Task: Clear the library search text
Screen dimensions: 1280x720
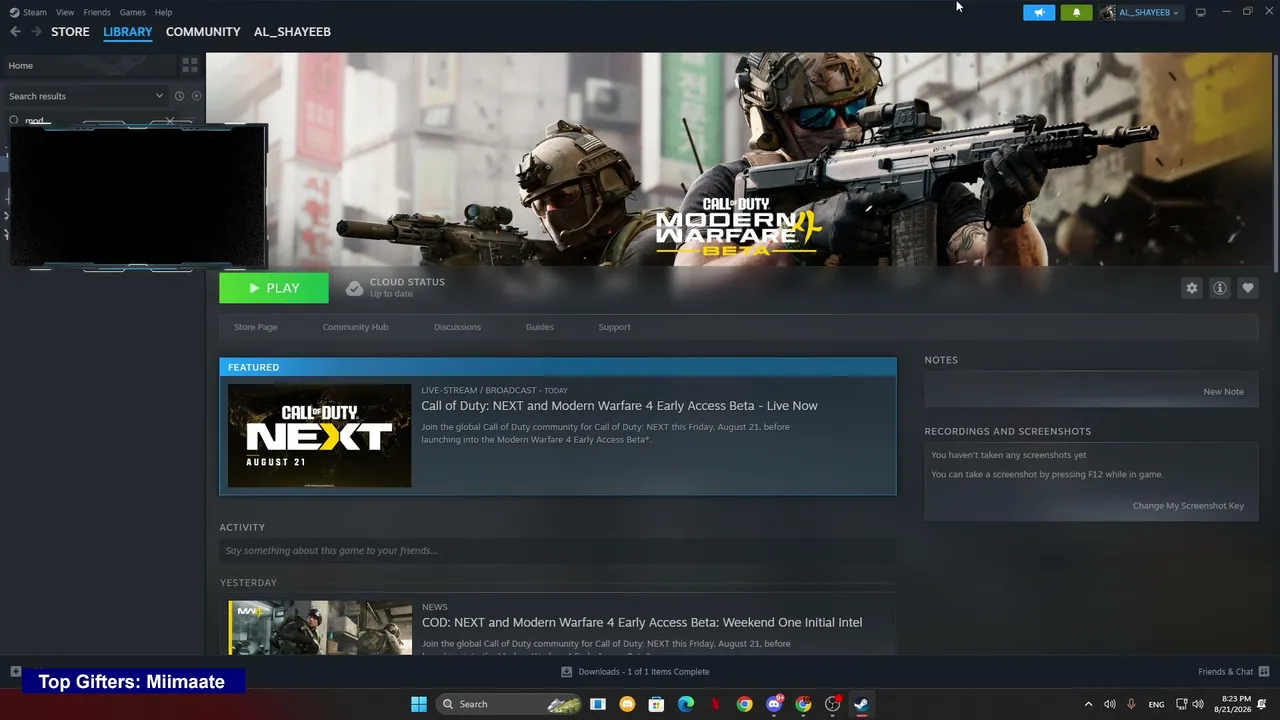Action: 170,121
